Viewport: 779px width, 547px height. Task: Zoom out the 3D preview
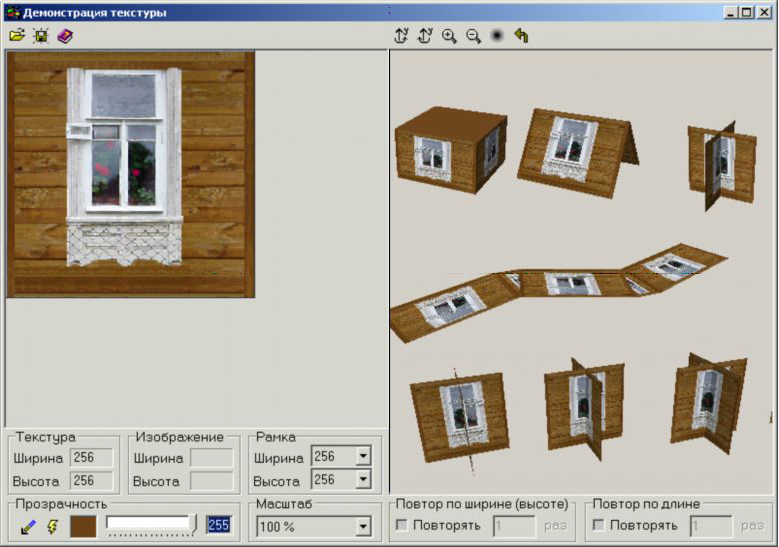(x=473, y=36)
